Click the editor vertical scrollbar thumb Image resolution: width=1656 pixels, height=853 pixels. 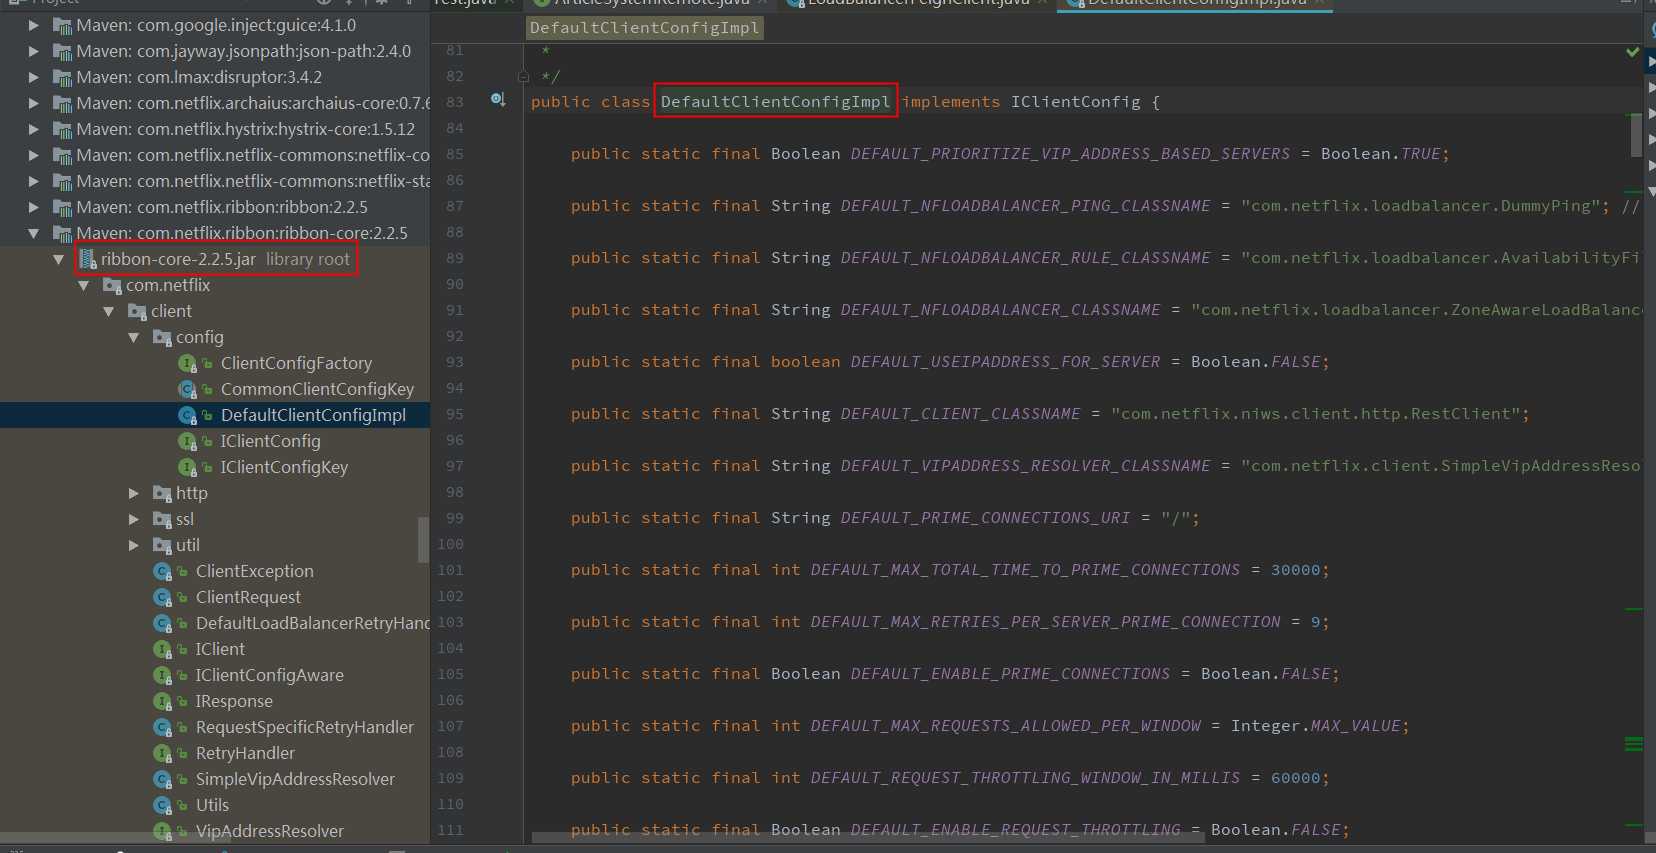coord(1636,135)
